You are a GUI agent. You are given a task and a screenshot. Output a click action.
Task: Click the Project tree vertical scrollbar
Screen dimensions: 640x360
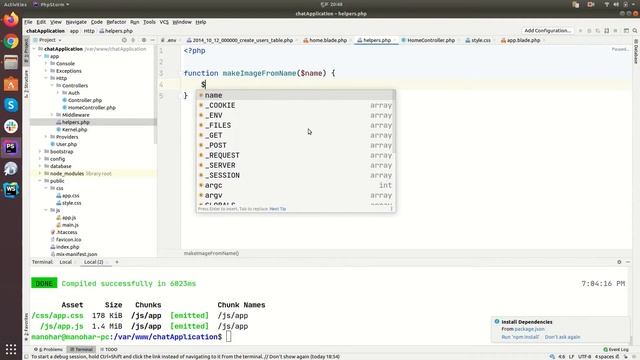(x=155, y=95)
